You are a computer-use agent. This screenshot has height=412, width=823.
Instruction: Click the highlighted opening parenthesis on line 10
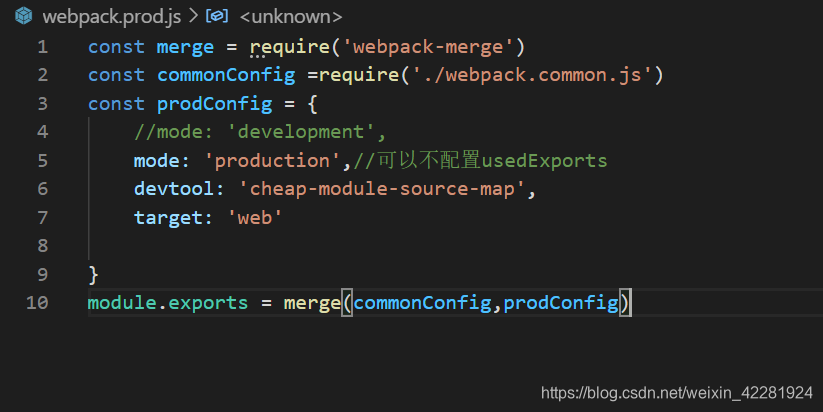coord(347,303)
